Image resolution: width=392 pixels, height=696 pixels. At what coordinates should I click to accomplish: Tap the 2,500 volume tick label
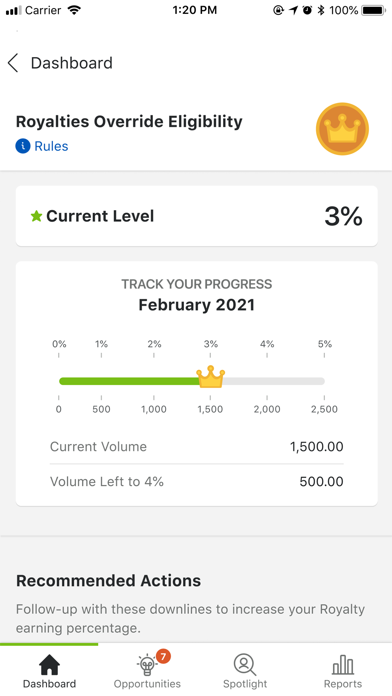pyautogui.click(x=324, y=409)
